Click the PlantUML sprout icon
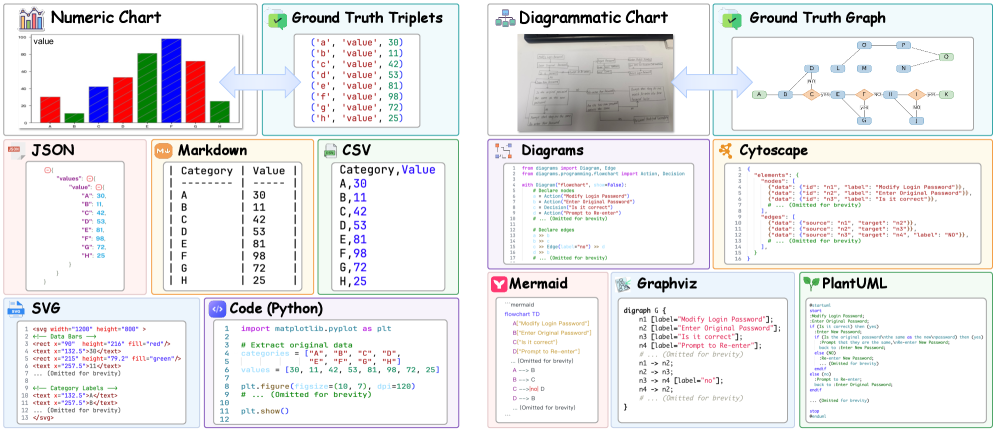The image size is (996, 431). (811, 282)
